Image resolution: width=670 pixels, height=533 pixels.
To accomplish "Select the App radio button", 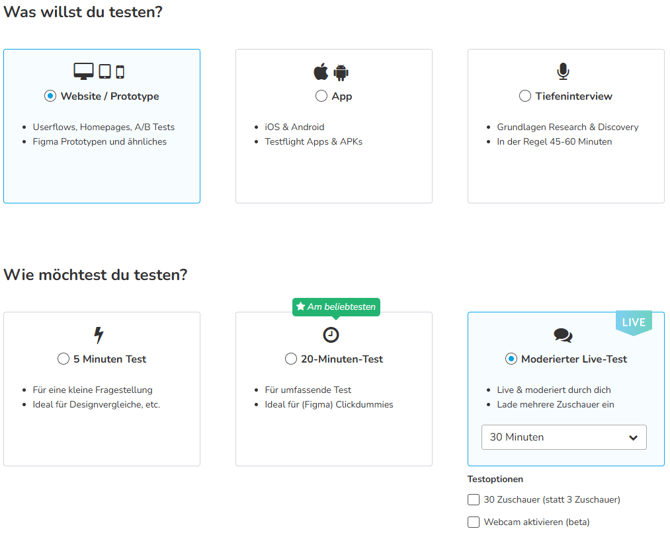I will (x=321, y=96).
